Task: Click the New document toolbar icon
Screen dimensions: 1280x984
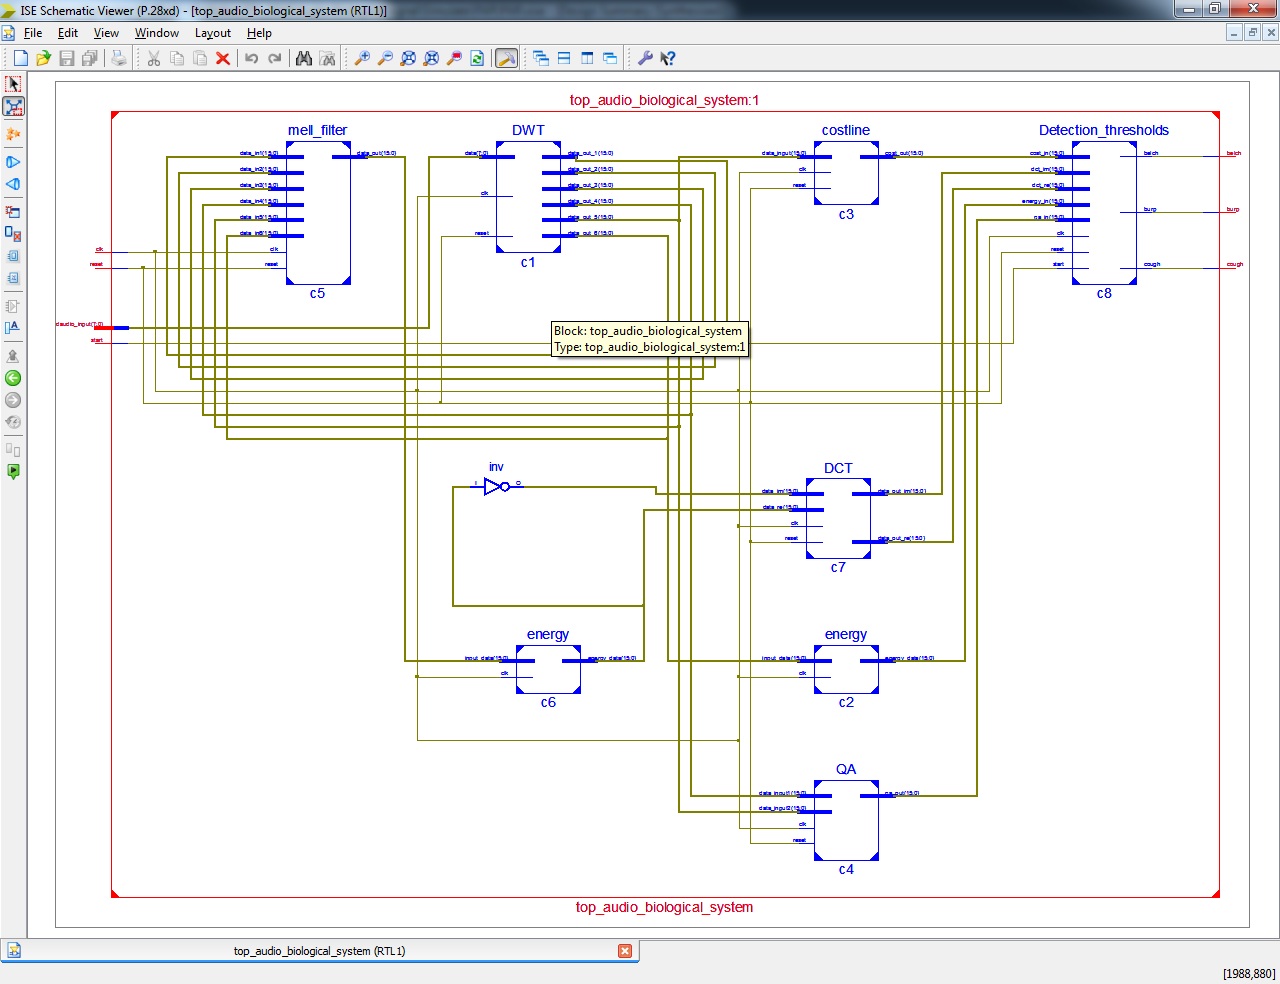Action: coord(20,59)
